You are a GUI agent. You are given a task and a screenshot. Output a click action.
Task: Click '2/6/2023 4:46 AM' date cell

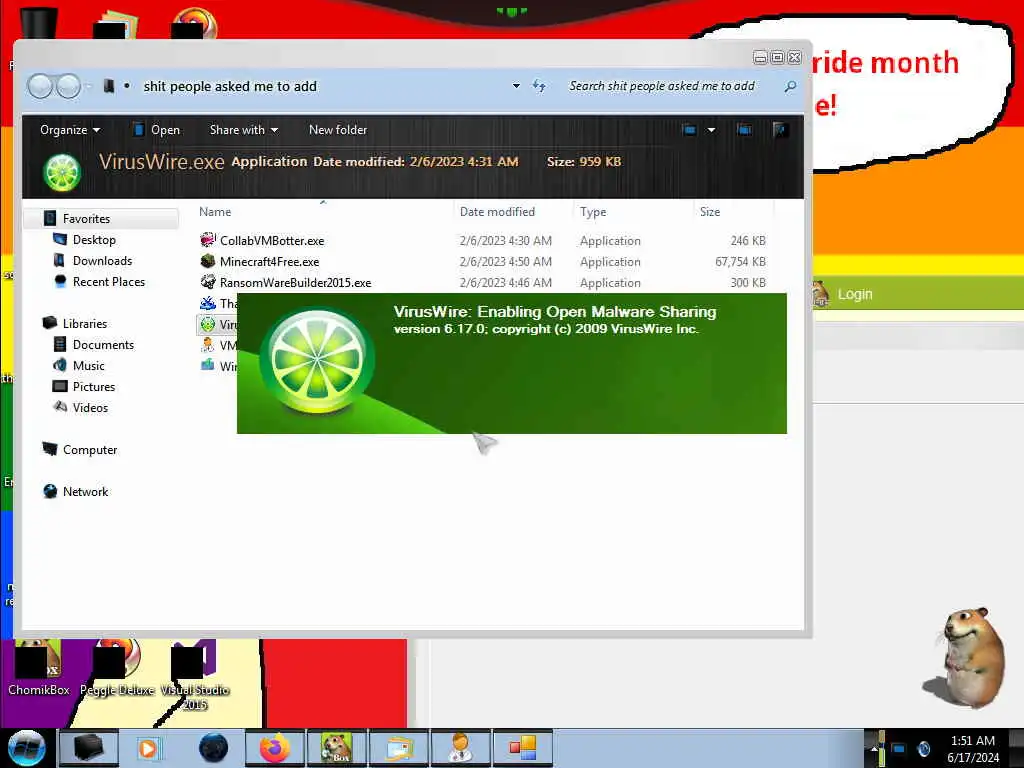(x=505, y=282)
